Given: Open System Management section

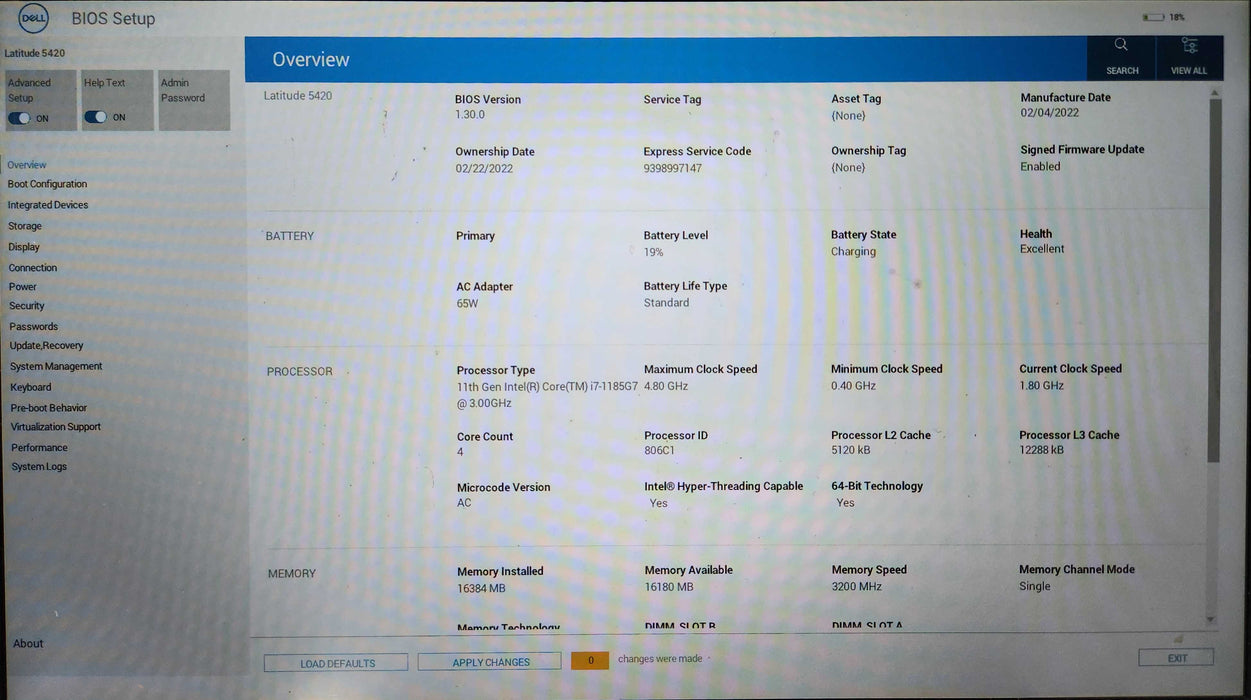Looking at the screenshot, I should pyautogui.click(x=56, y=367).
